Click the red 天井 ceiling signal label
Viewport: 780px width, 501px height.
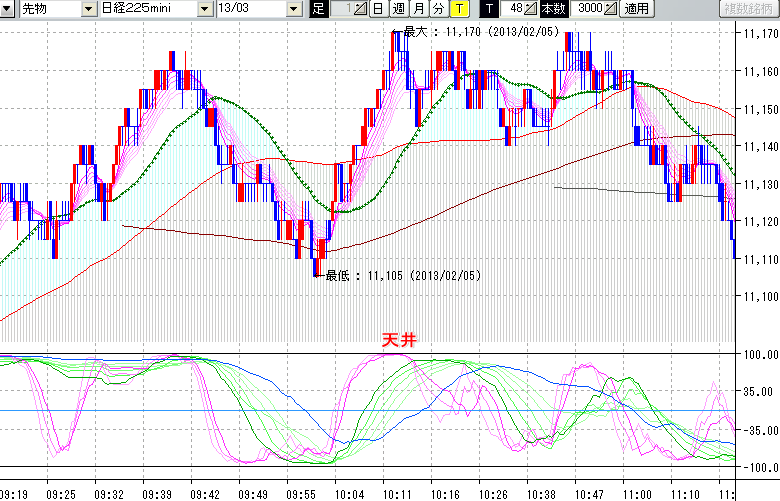[x=398, y=340]
